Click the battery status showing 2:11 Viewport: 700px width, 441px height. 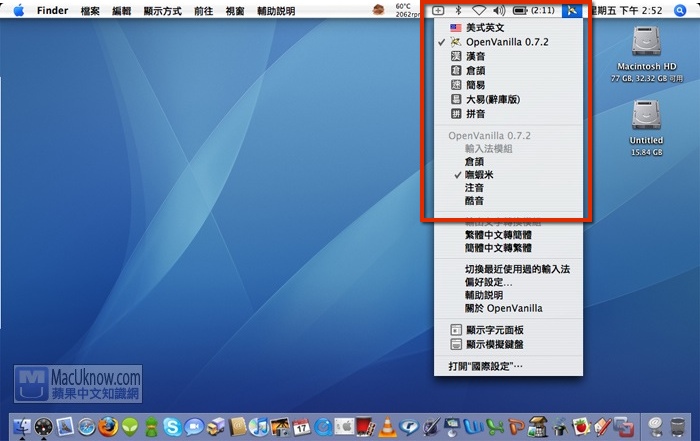pyautogui.click(x=533, y=10)
